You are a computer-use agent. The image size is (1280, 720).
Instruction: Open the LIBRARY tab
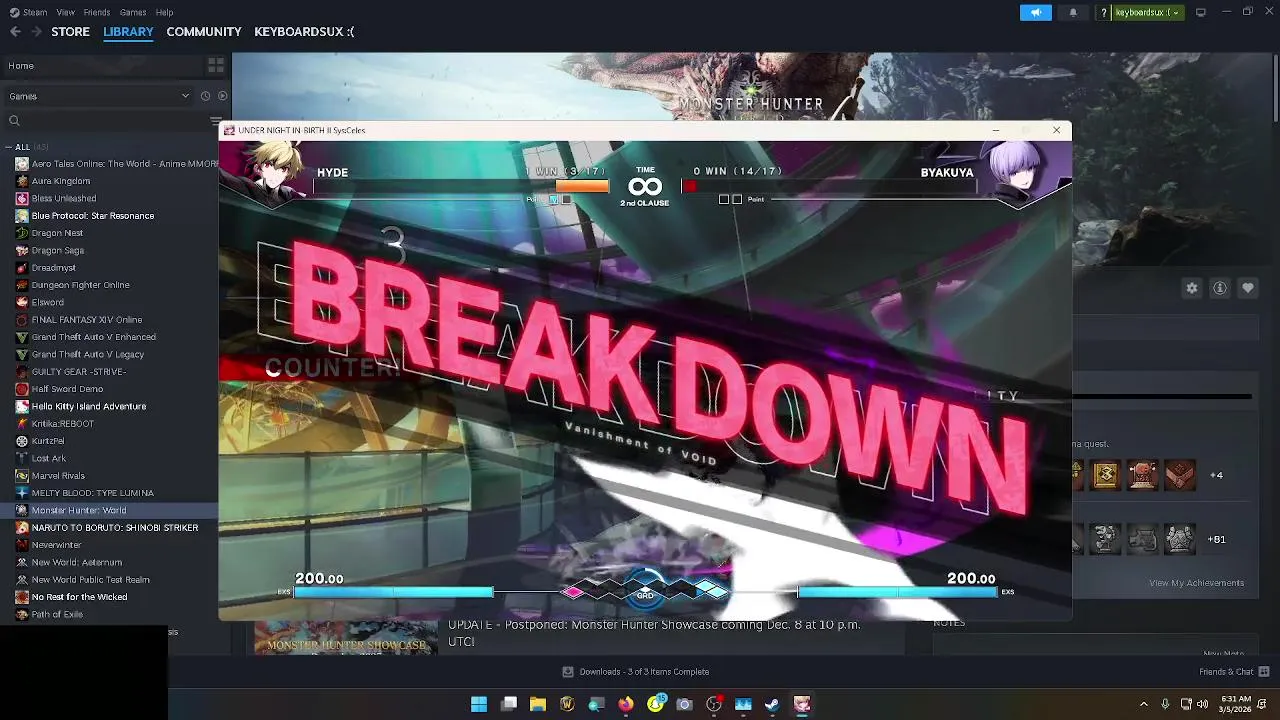tap(128, 32)
